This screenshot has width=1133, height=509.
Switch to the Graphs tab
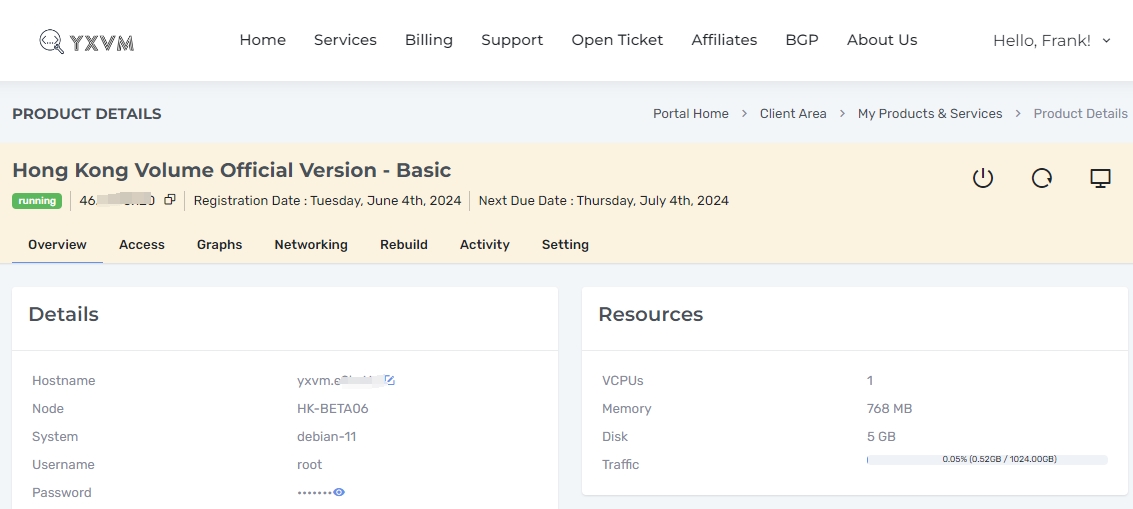220,244
